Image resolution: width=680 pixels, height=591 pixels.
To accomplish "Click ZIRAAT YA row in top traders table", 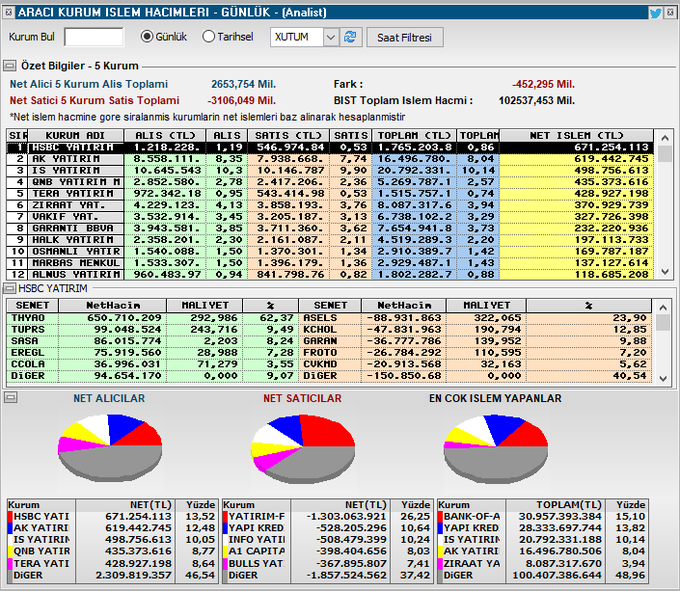I will tap(543, 564).
